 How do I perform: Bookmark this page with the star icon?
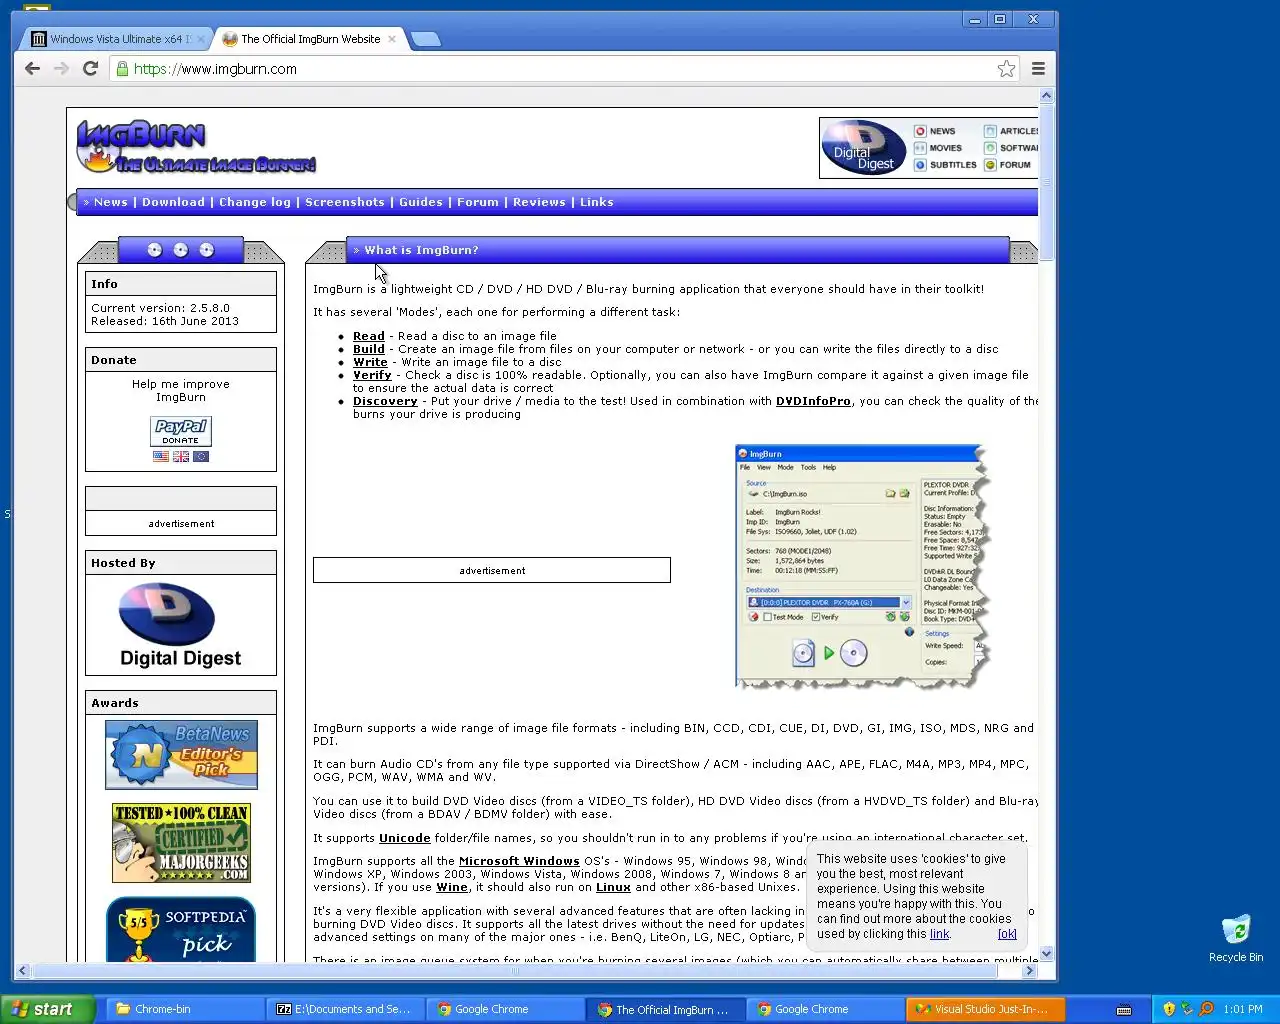1006,69
